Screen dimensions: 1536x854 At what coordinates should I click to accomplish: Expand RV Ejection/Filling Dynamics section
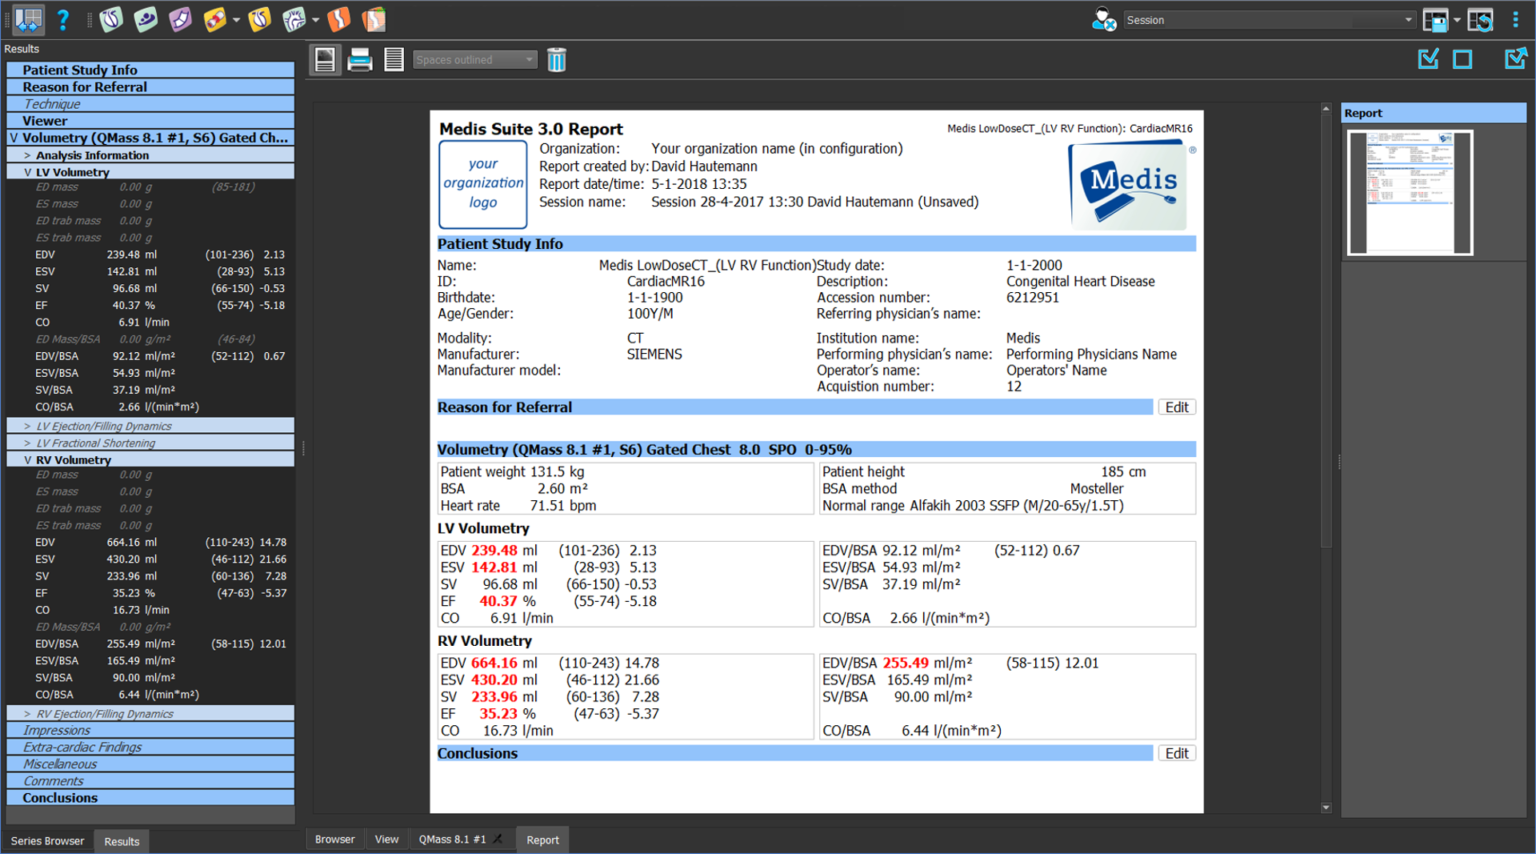pos(27,714)
